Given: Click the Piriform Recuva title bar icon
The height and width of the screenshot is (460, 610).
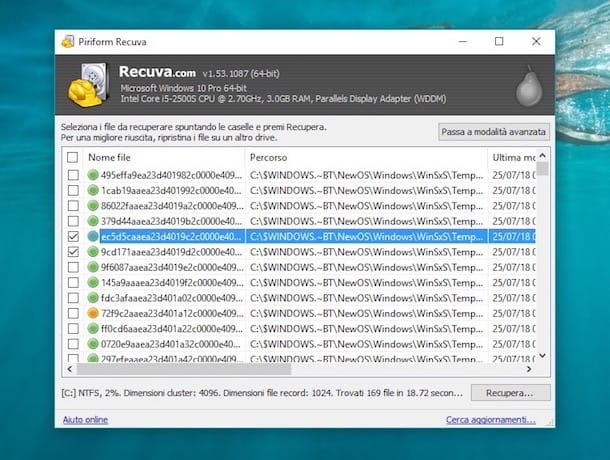Looking at the screenshot, I should point(68,42).
